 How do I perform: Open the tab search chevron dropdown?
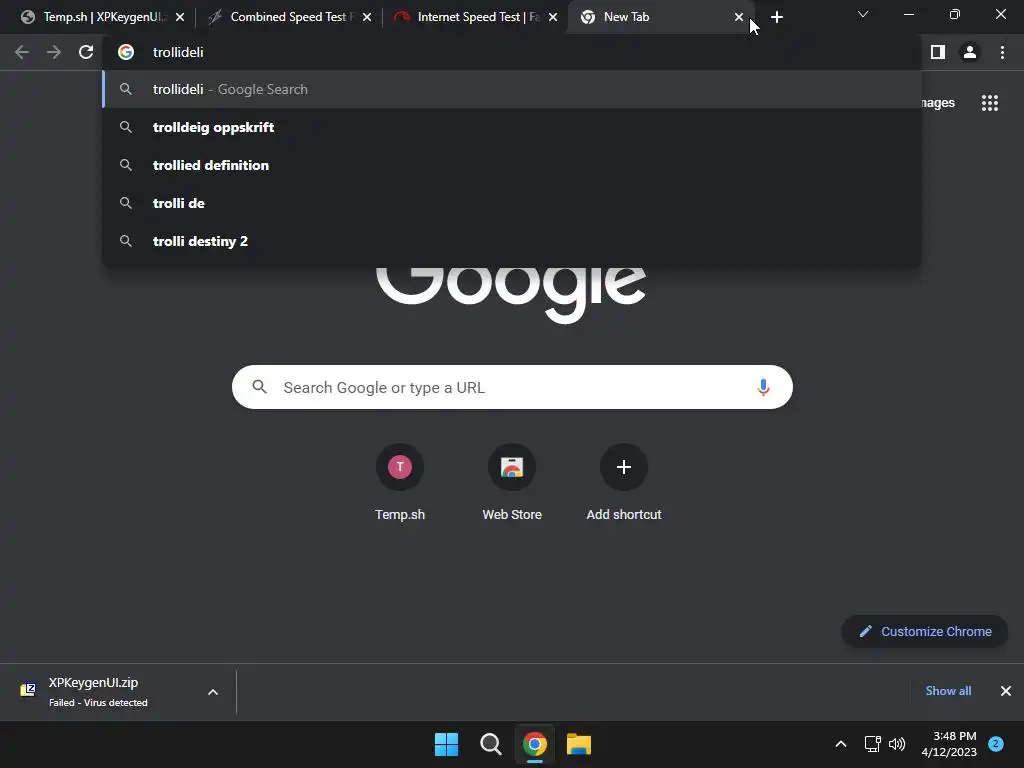point(863,14)
